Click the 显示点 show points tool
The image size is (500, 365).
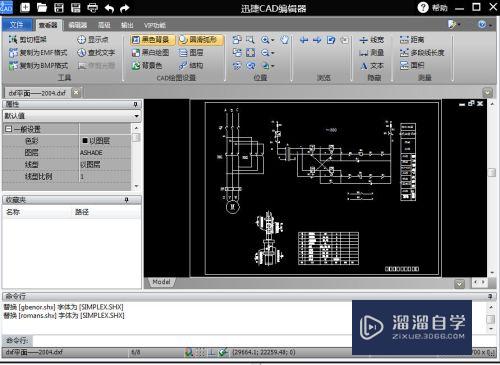click(x=93, y=40)
